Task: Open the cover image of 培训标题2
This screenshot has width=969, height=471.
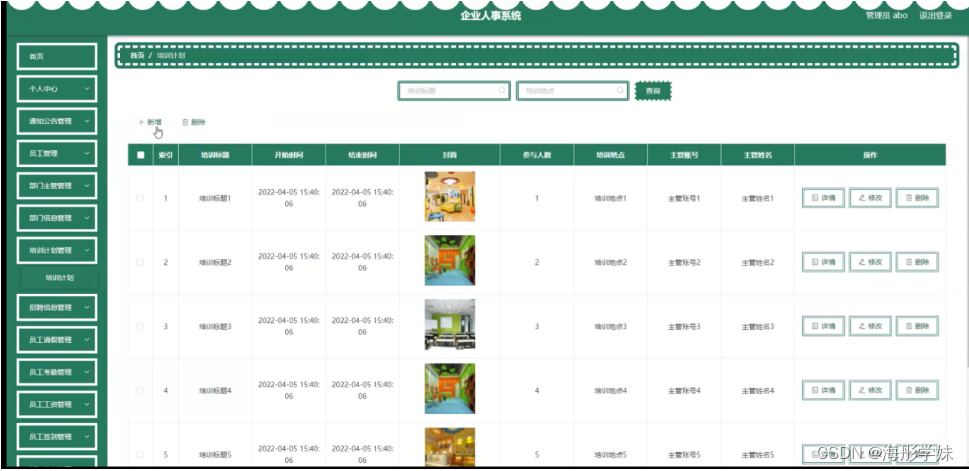Action: pyautogui.click(x=450, y=260)
